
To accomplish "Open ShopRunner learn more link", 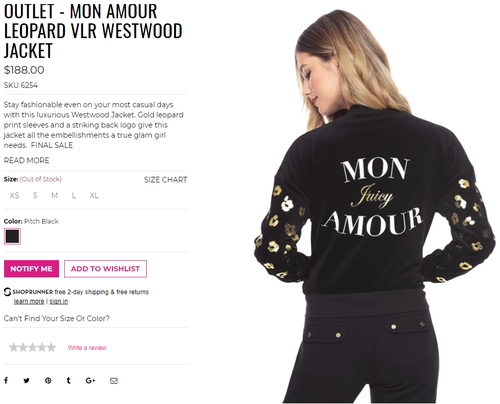I will point(29,301).
